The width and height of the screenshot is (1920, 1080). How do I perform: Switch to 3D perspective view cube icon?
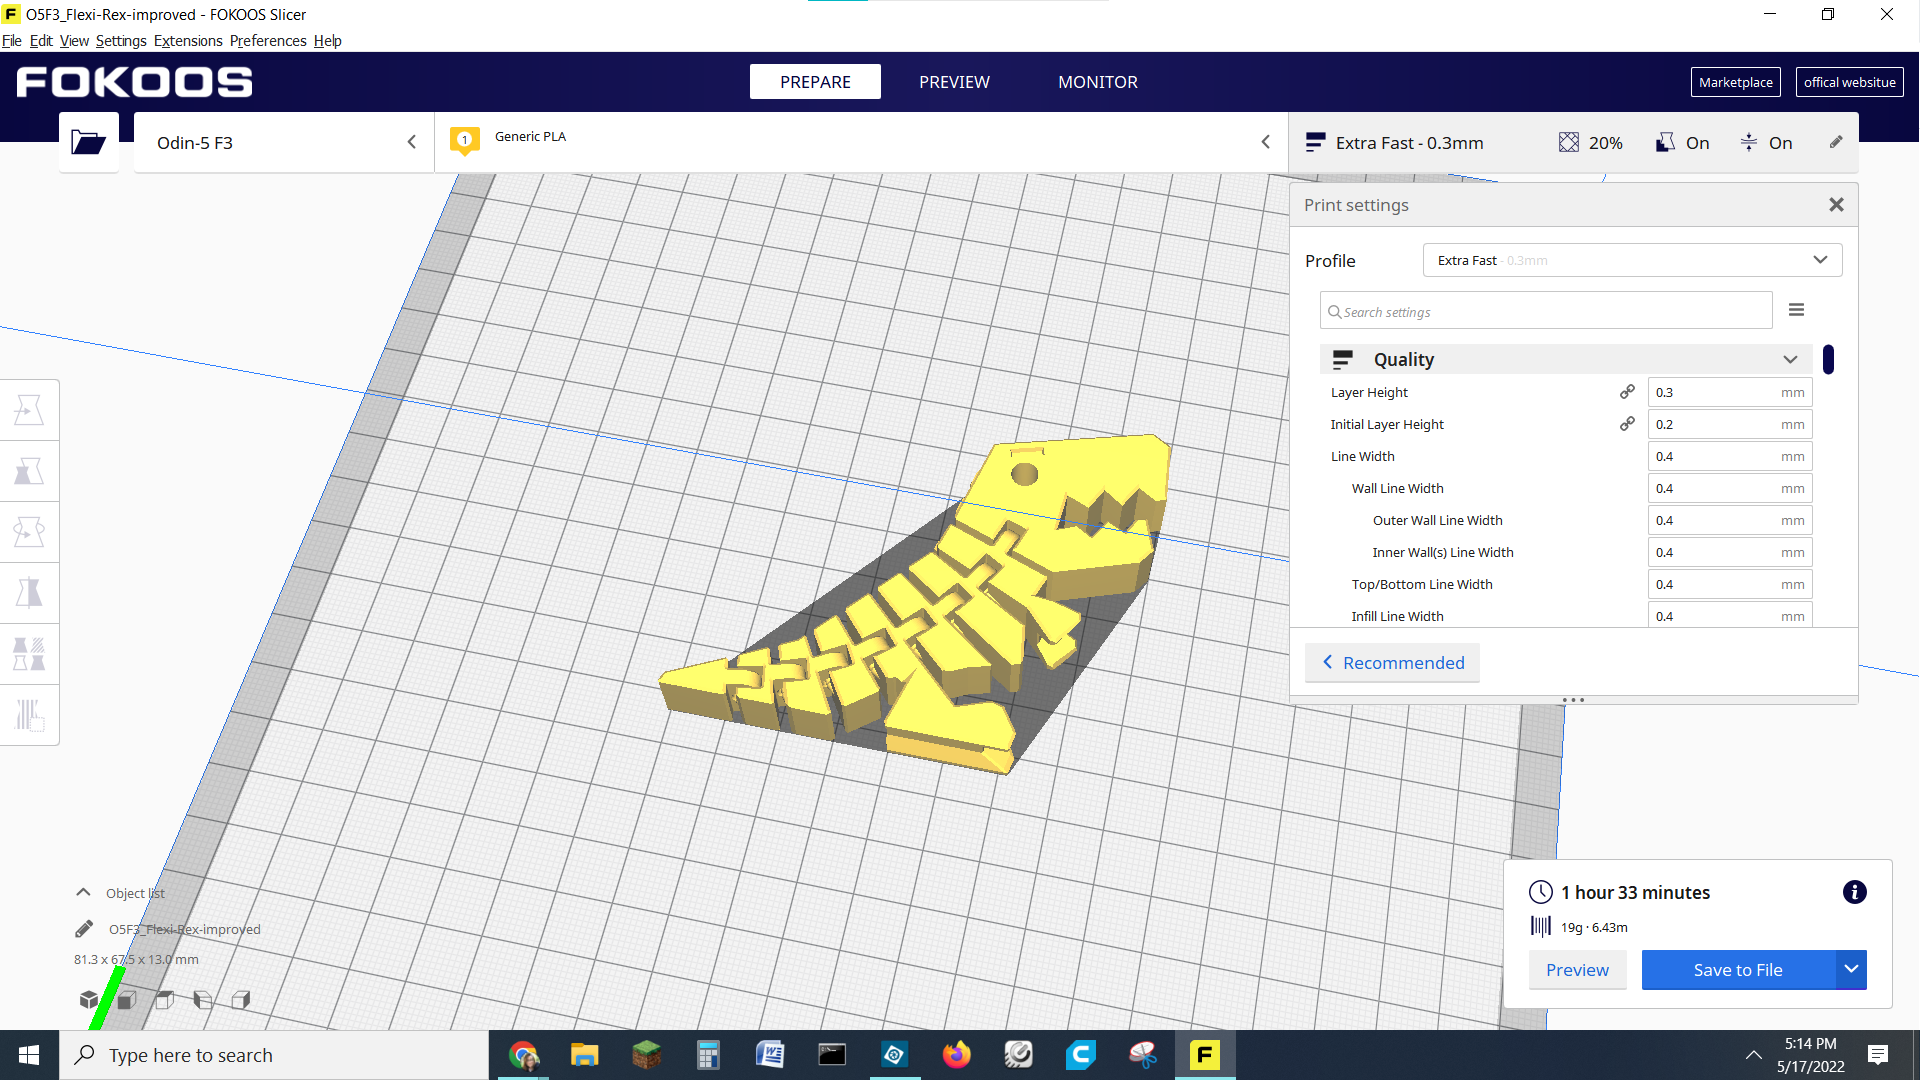(89, 999)
